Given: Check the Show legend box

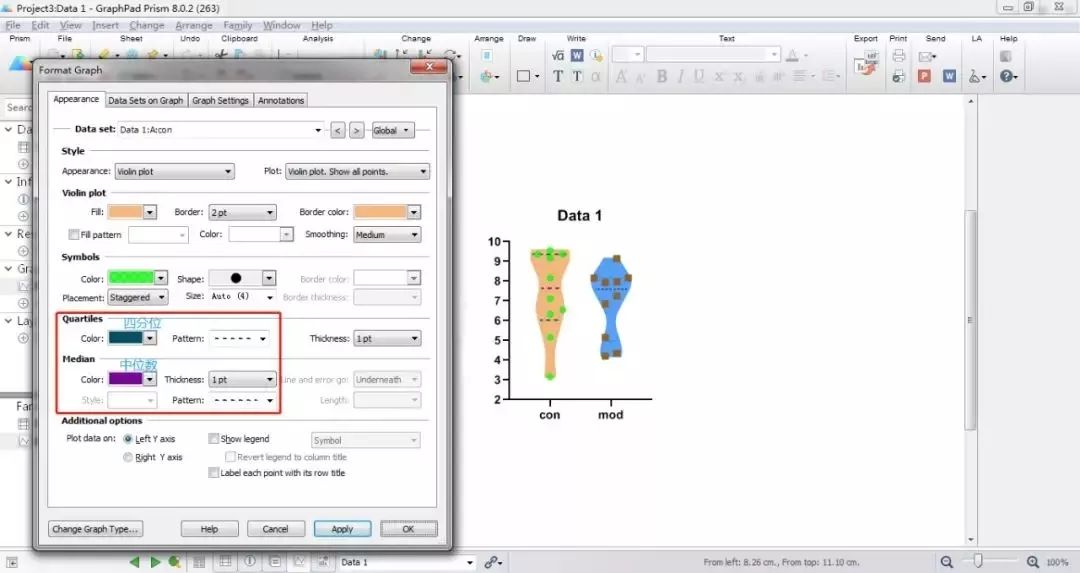Looking at the screenshot, I should coord(214,439).
